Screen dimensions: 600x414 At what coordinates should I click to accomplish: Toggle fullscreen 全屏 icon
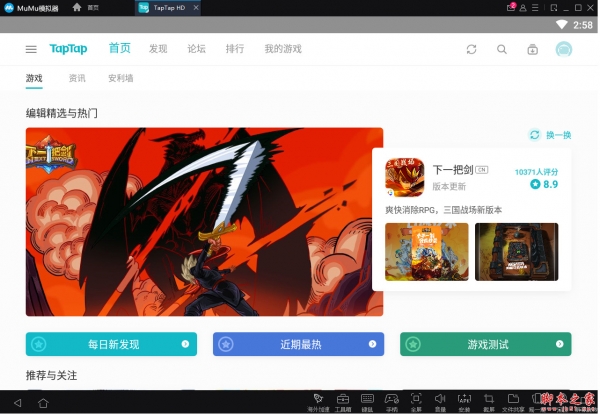[416, 399]
